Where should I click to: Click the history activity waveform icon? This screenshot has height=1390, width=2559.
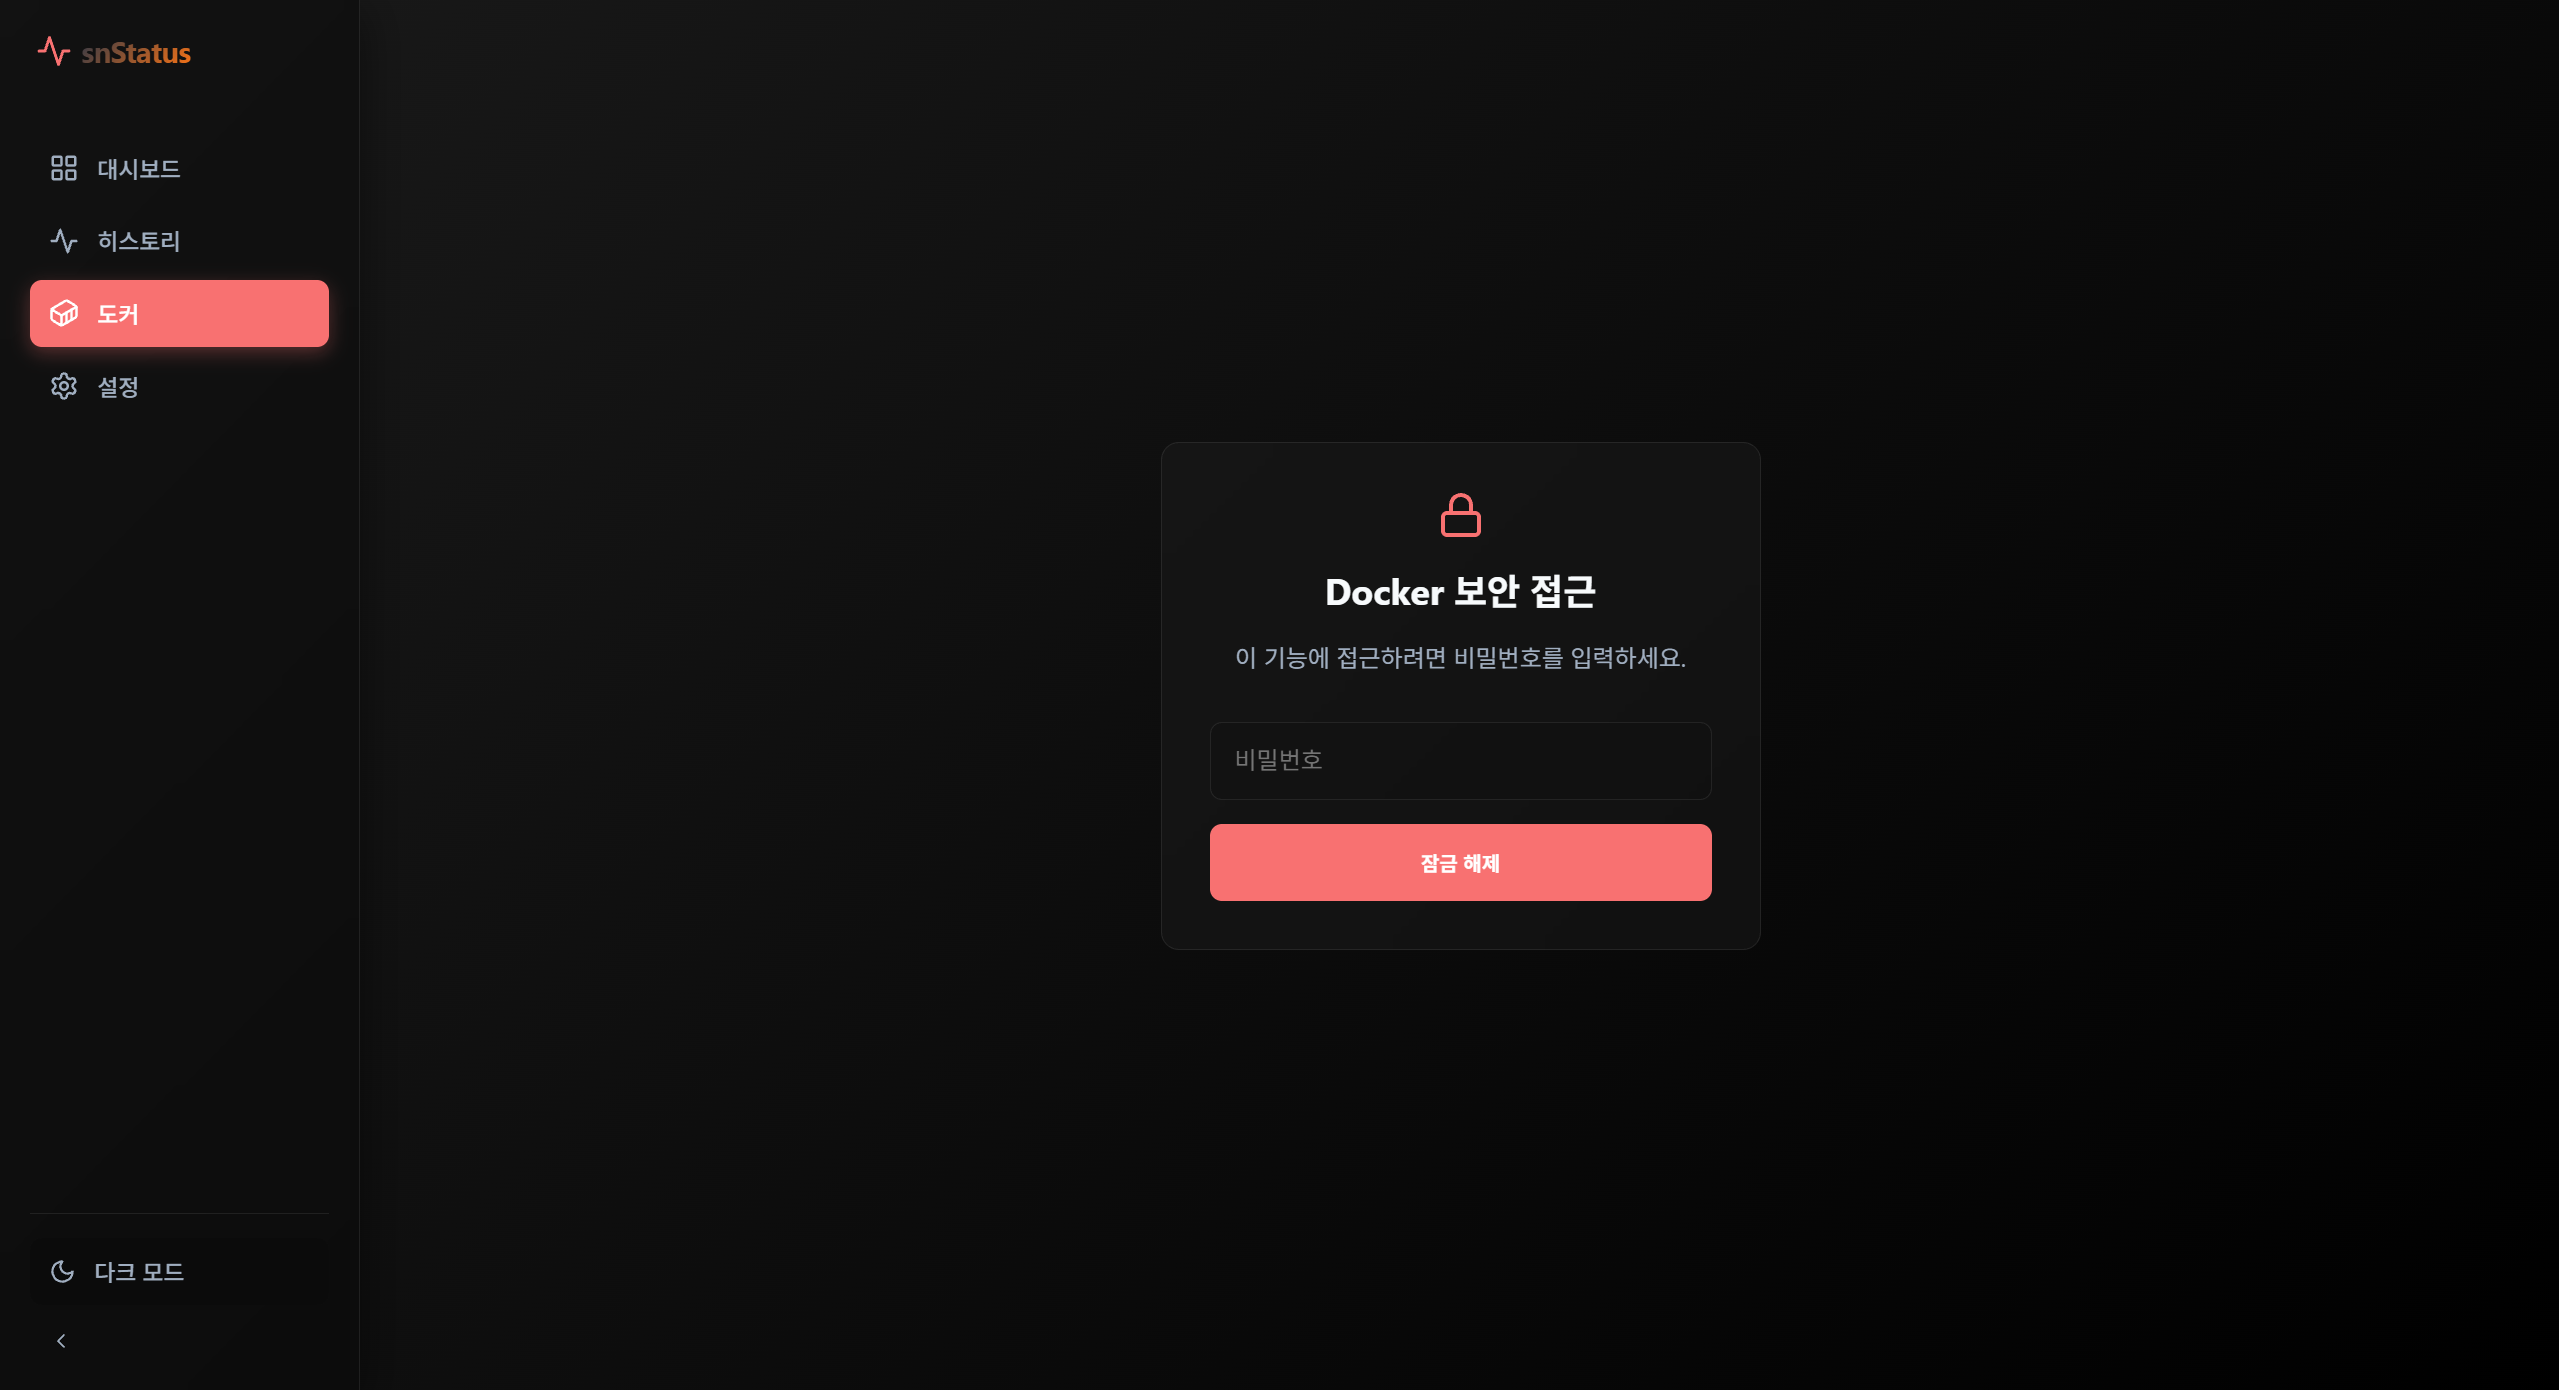tap(64, 241)
